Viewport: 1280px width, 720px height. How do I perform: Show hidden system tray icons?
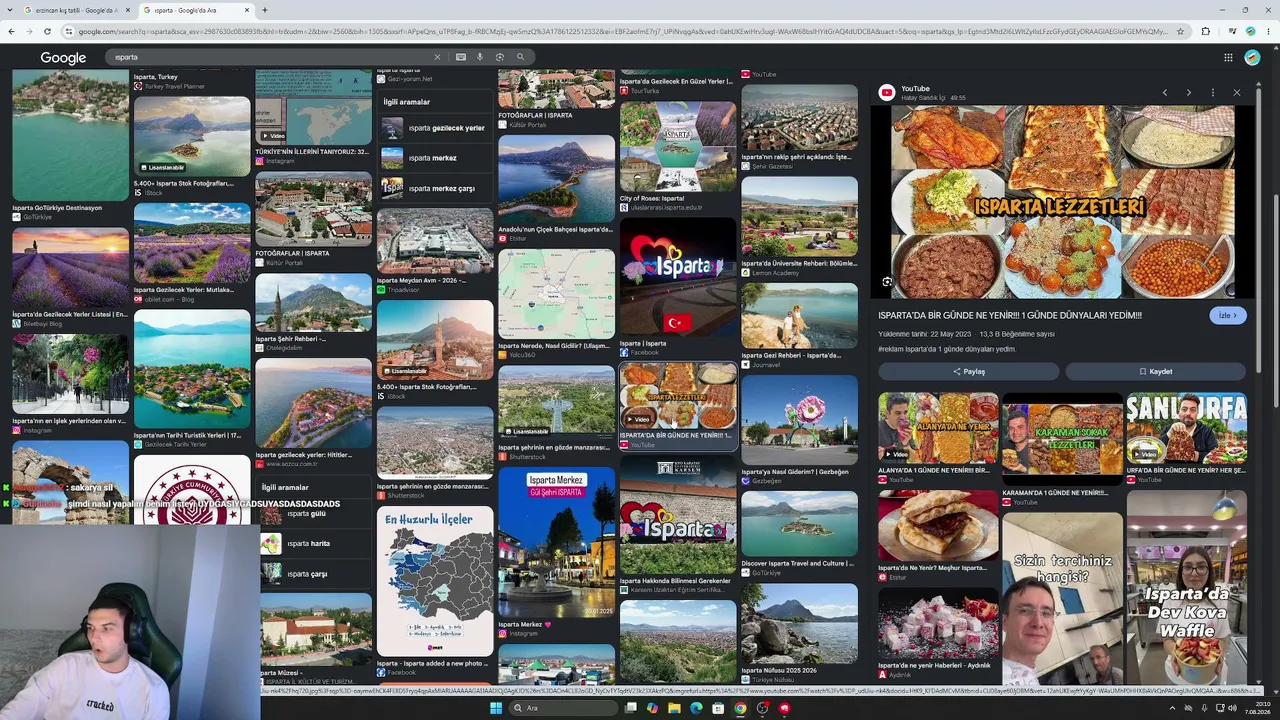click(1172, 708)
